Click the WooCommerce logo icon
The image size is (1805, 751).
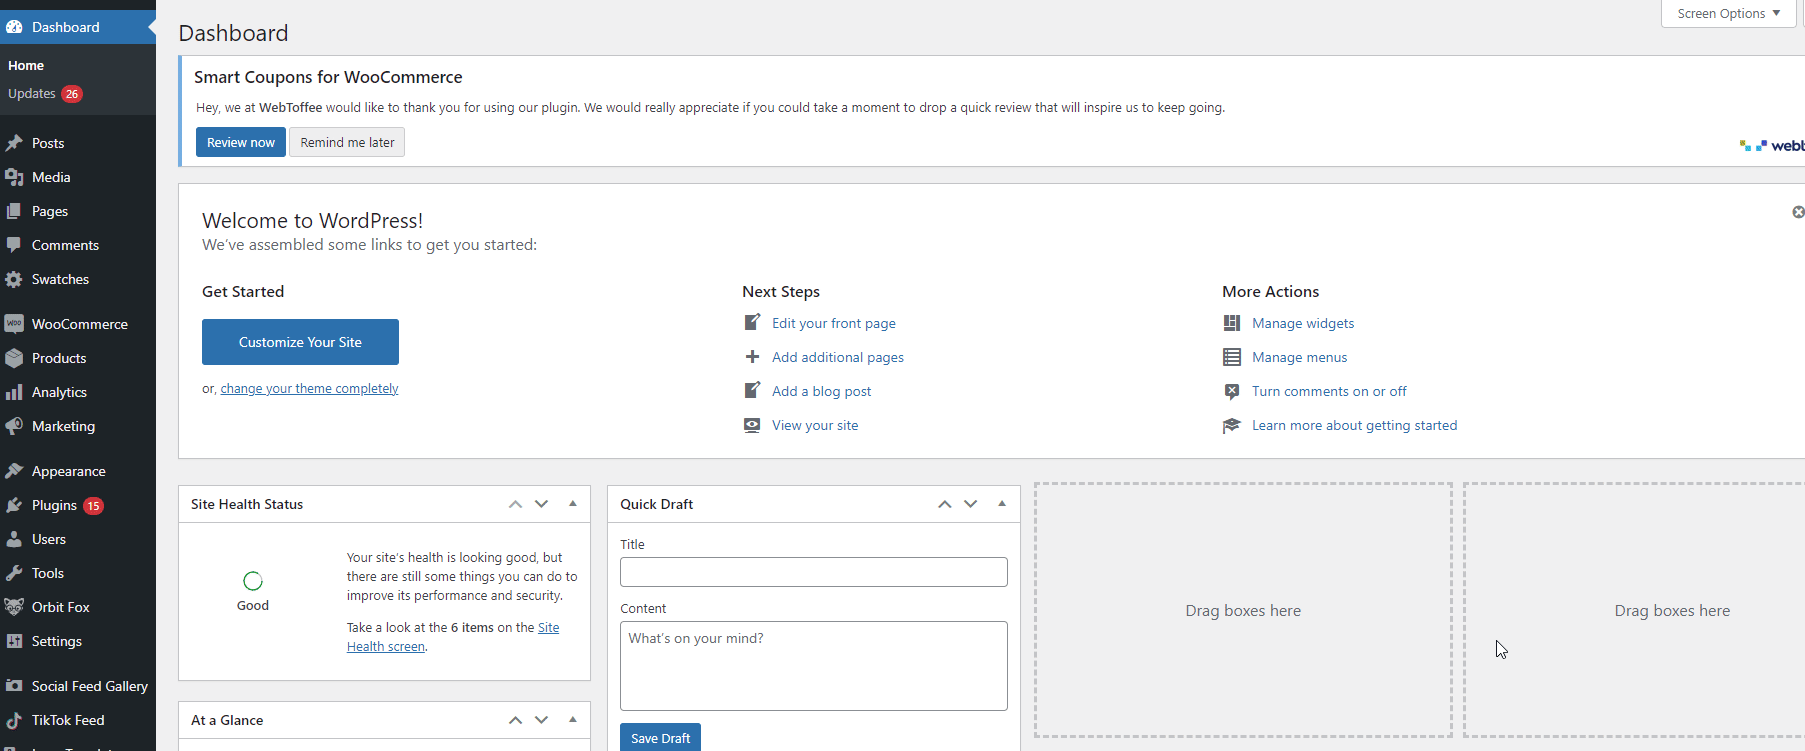pyautogui.click(x=14, y=324)
